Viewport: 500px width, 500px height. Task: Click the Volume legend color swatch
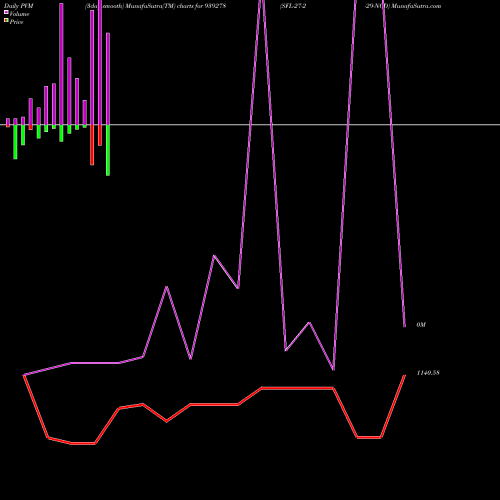click(x=6, y=13)
